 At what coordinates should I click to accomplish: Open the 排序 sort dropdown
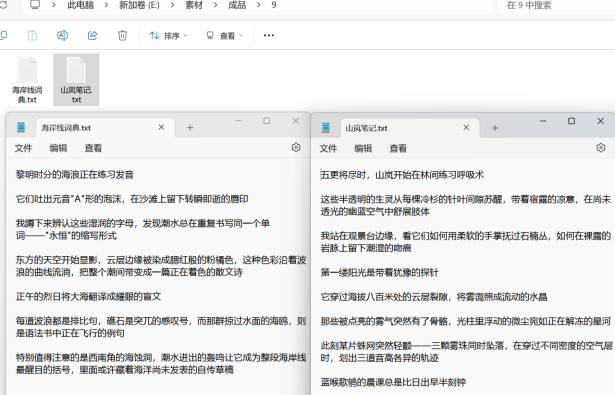(168, 36)
